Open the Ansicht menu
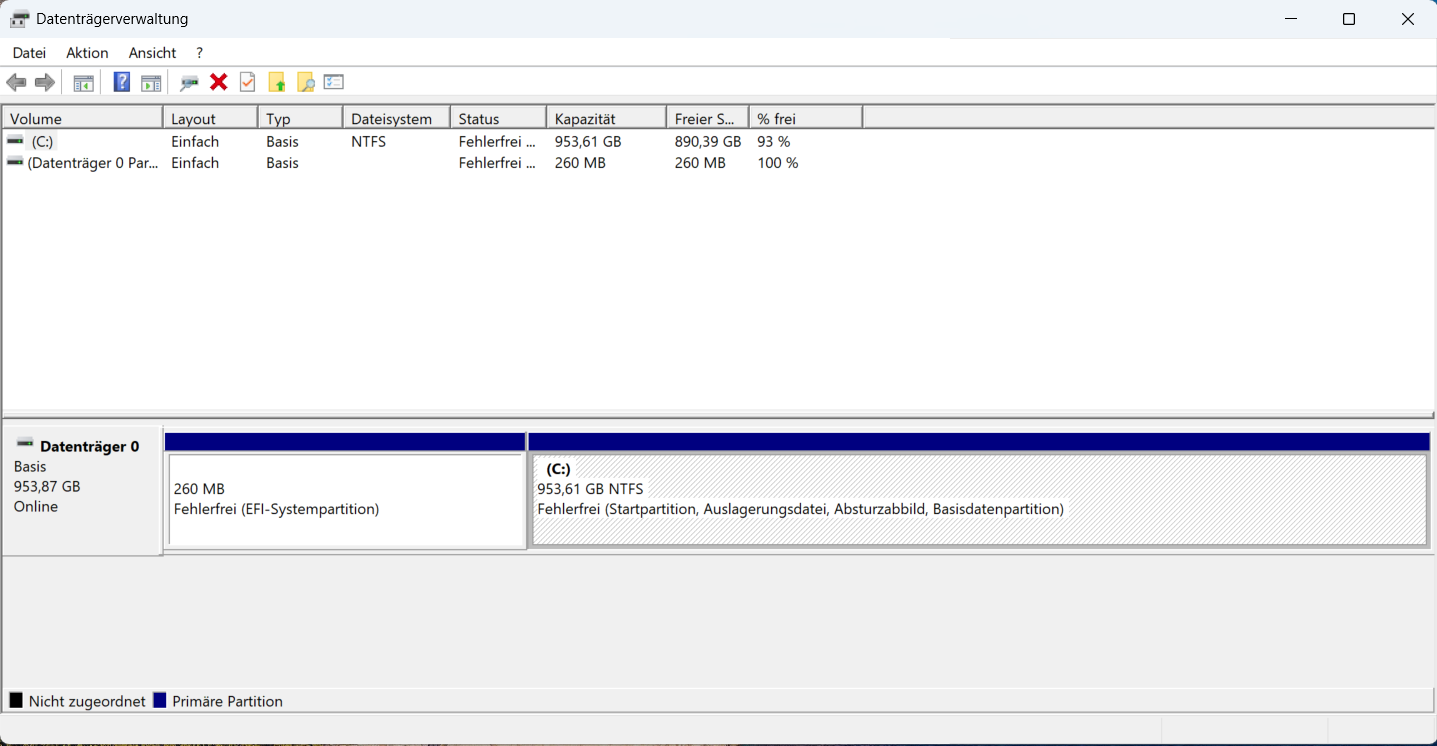Screen dimensions: 1437x746 [152, 52]
